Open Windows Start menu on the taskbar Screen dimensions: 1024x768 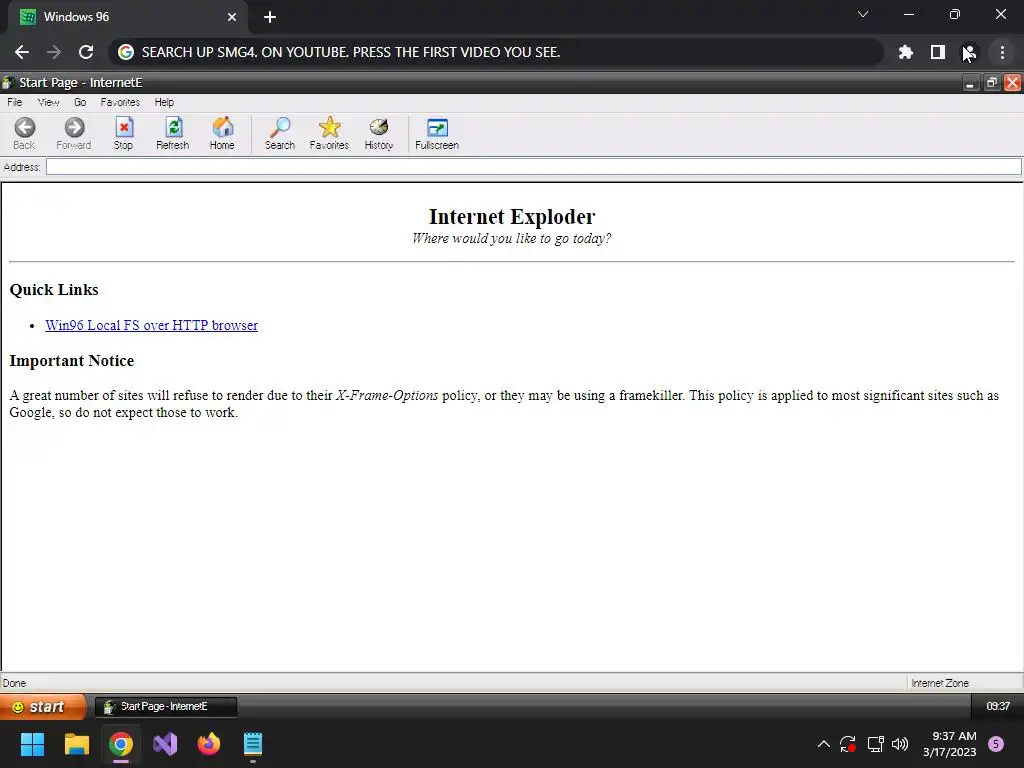(x=32, y=744)
